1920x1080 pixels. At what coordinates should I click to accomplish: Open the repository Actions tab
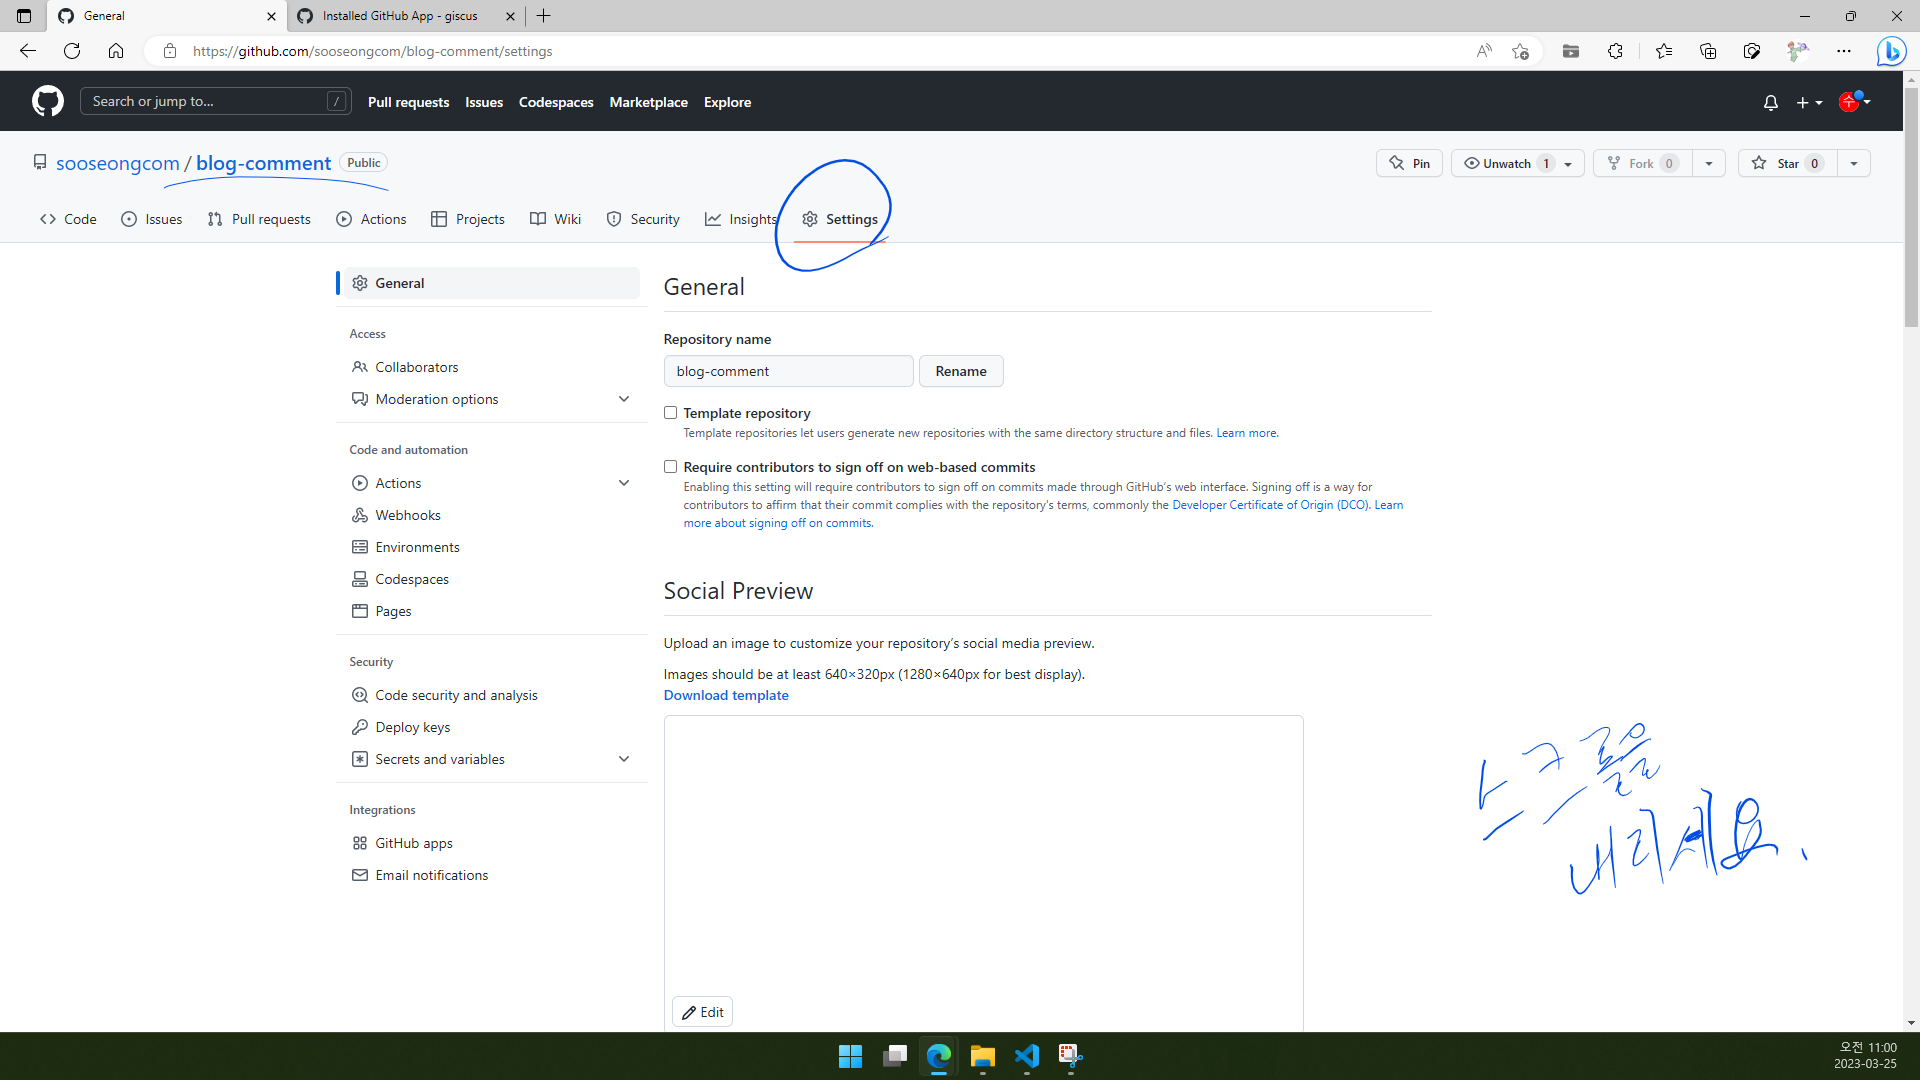[x=371, y=219]
